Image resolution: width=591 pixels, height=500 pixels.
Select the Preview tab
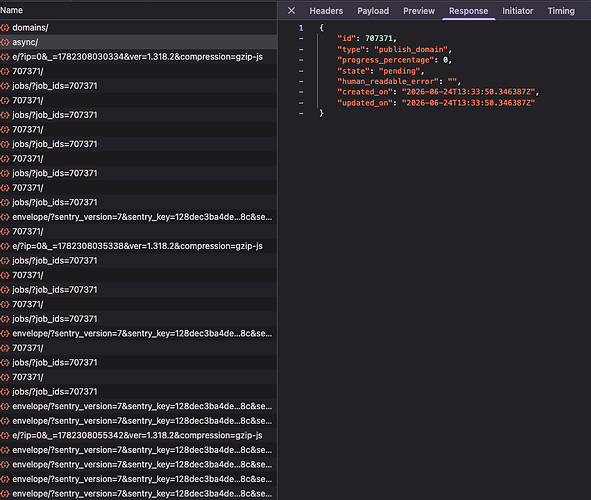419,11
